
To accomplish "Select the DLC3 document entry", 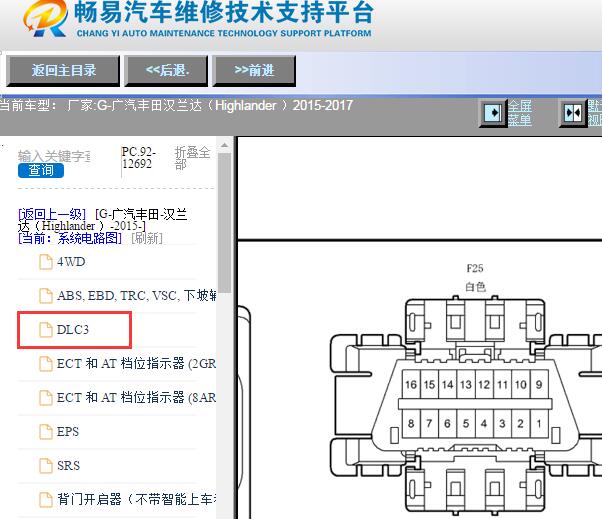I will pos(73,330).
